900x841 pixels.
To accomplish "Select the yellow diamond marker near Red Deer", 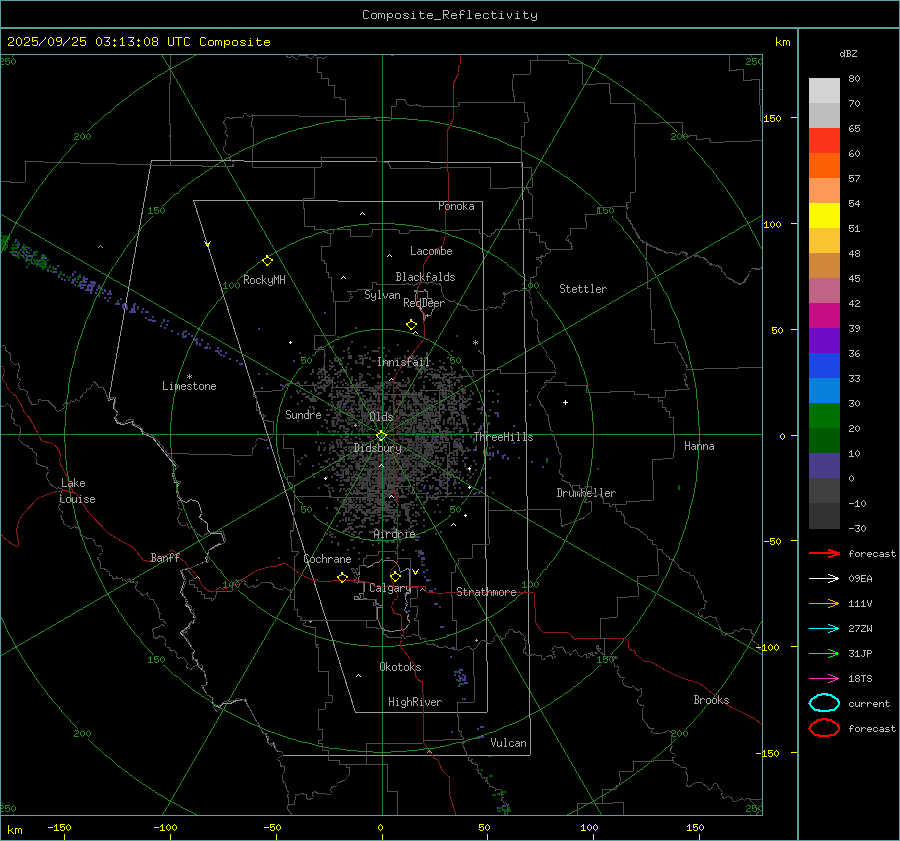I will point(411,325).
